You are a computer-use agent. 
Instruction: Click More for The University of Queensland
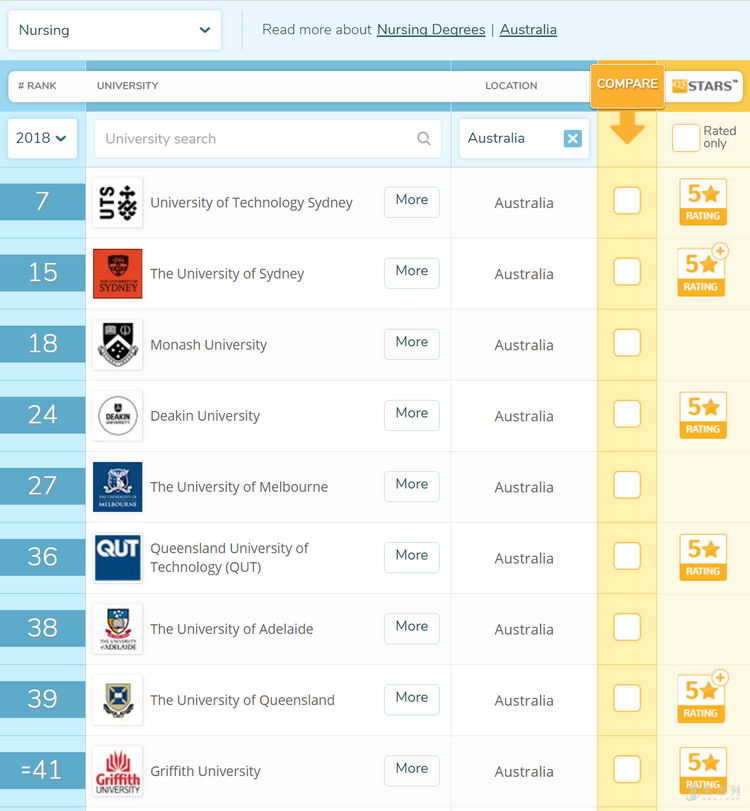(412, 699)
